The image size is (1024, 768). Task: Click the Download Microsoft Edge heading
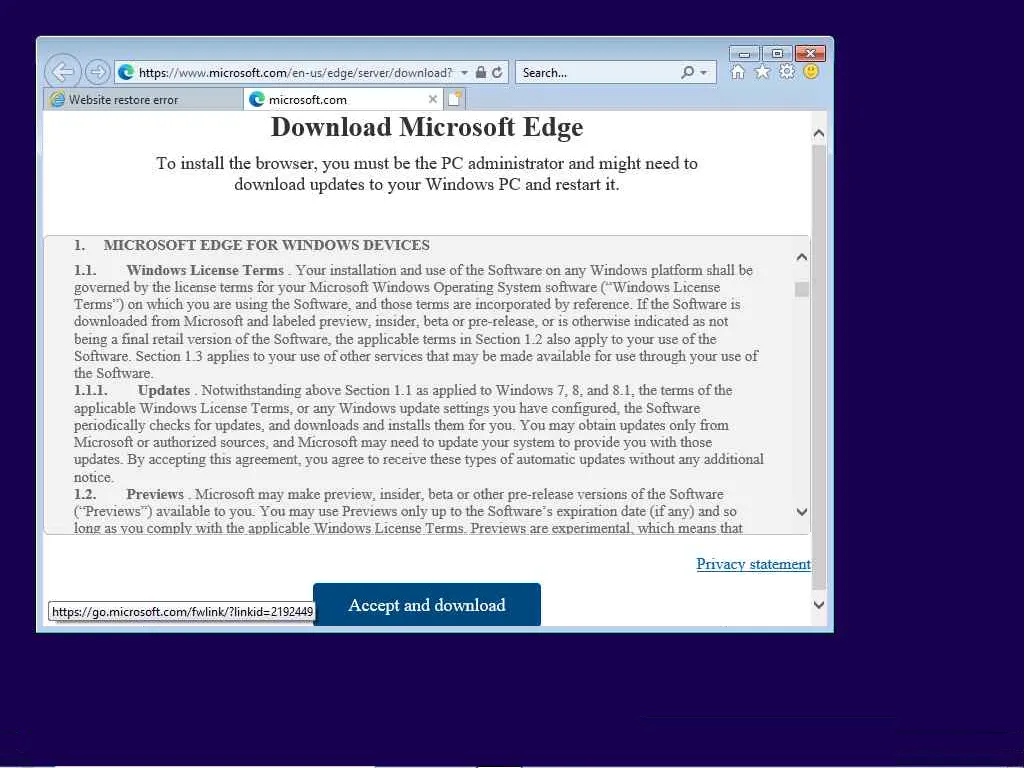[x=427, y=127]
